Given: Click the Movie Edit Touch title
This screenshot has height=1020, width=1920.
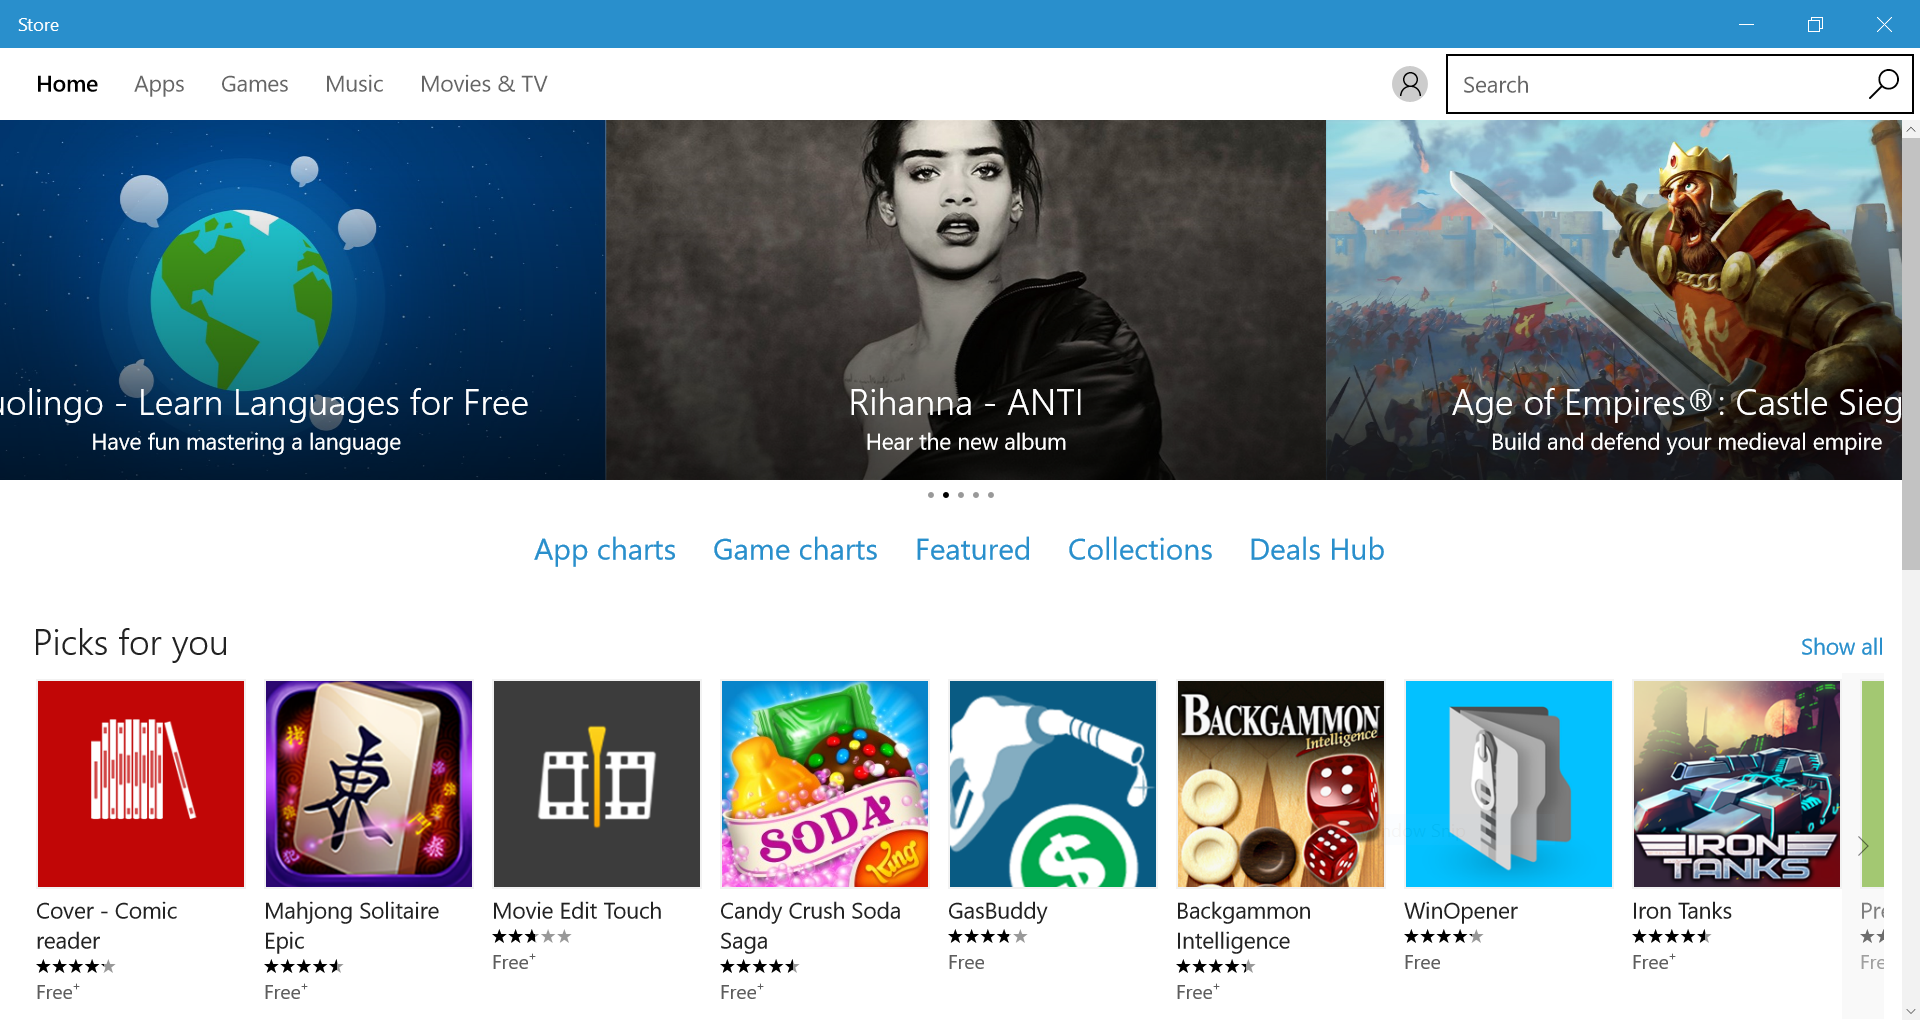Looking at the screenshot, I should (x=577, y=911).
